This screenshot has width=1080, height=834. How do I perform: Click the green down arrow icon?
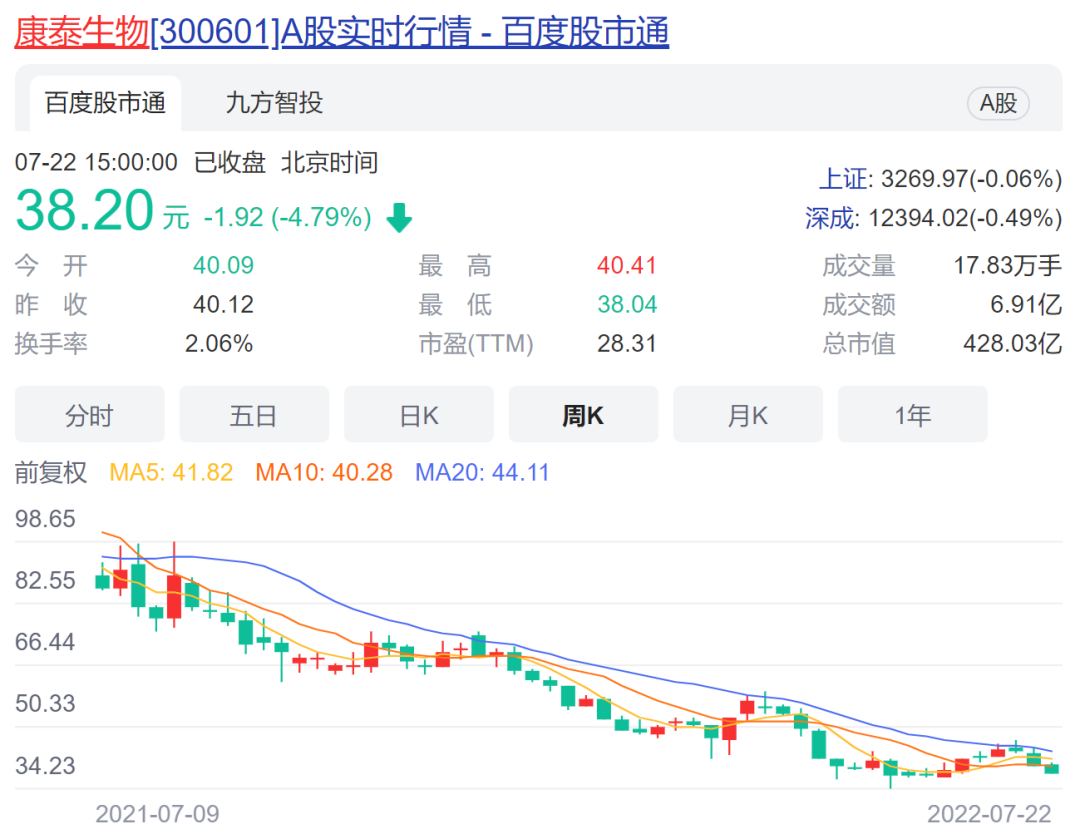pyautogui.click(x=399, y=218)
